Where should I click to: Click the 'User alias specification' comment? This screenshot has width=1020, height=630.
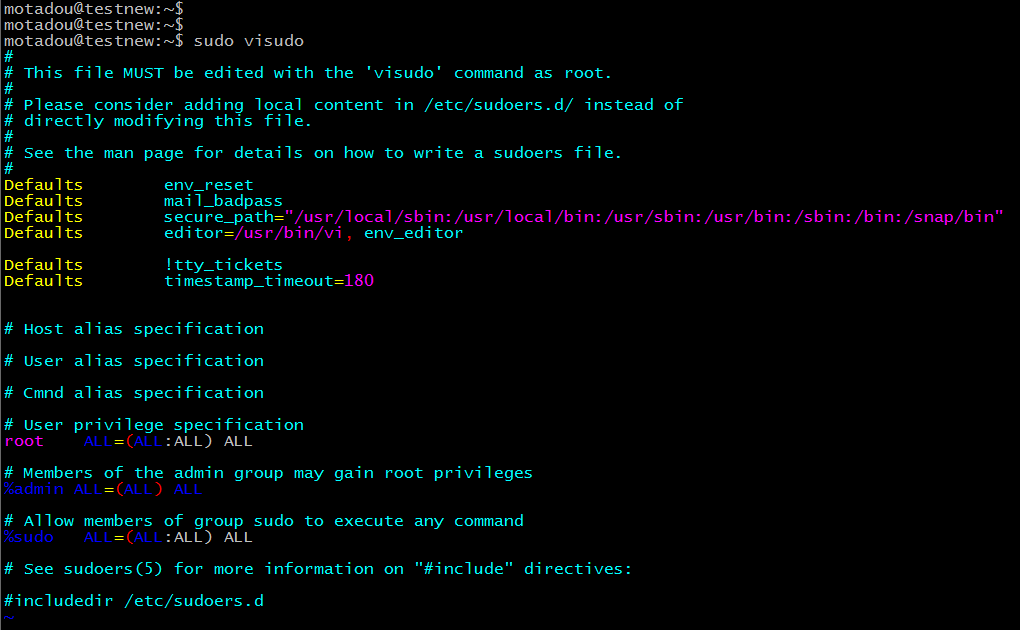tap(143, 361)
